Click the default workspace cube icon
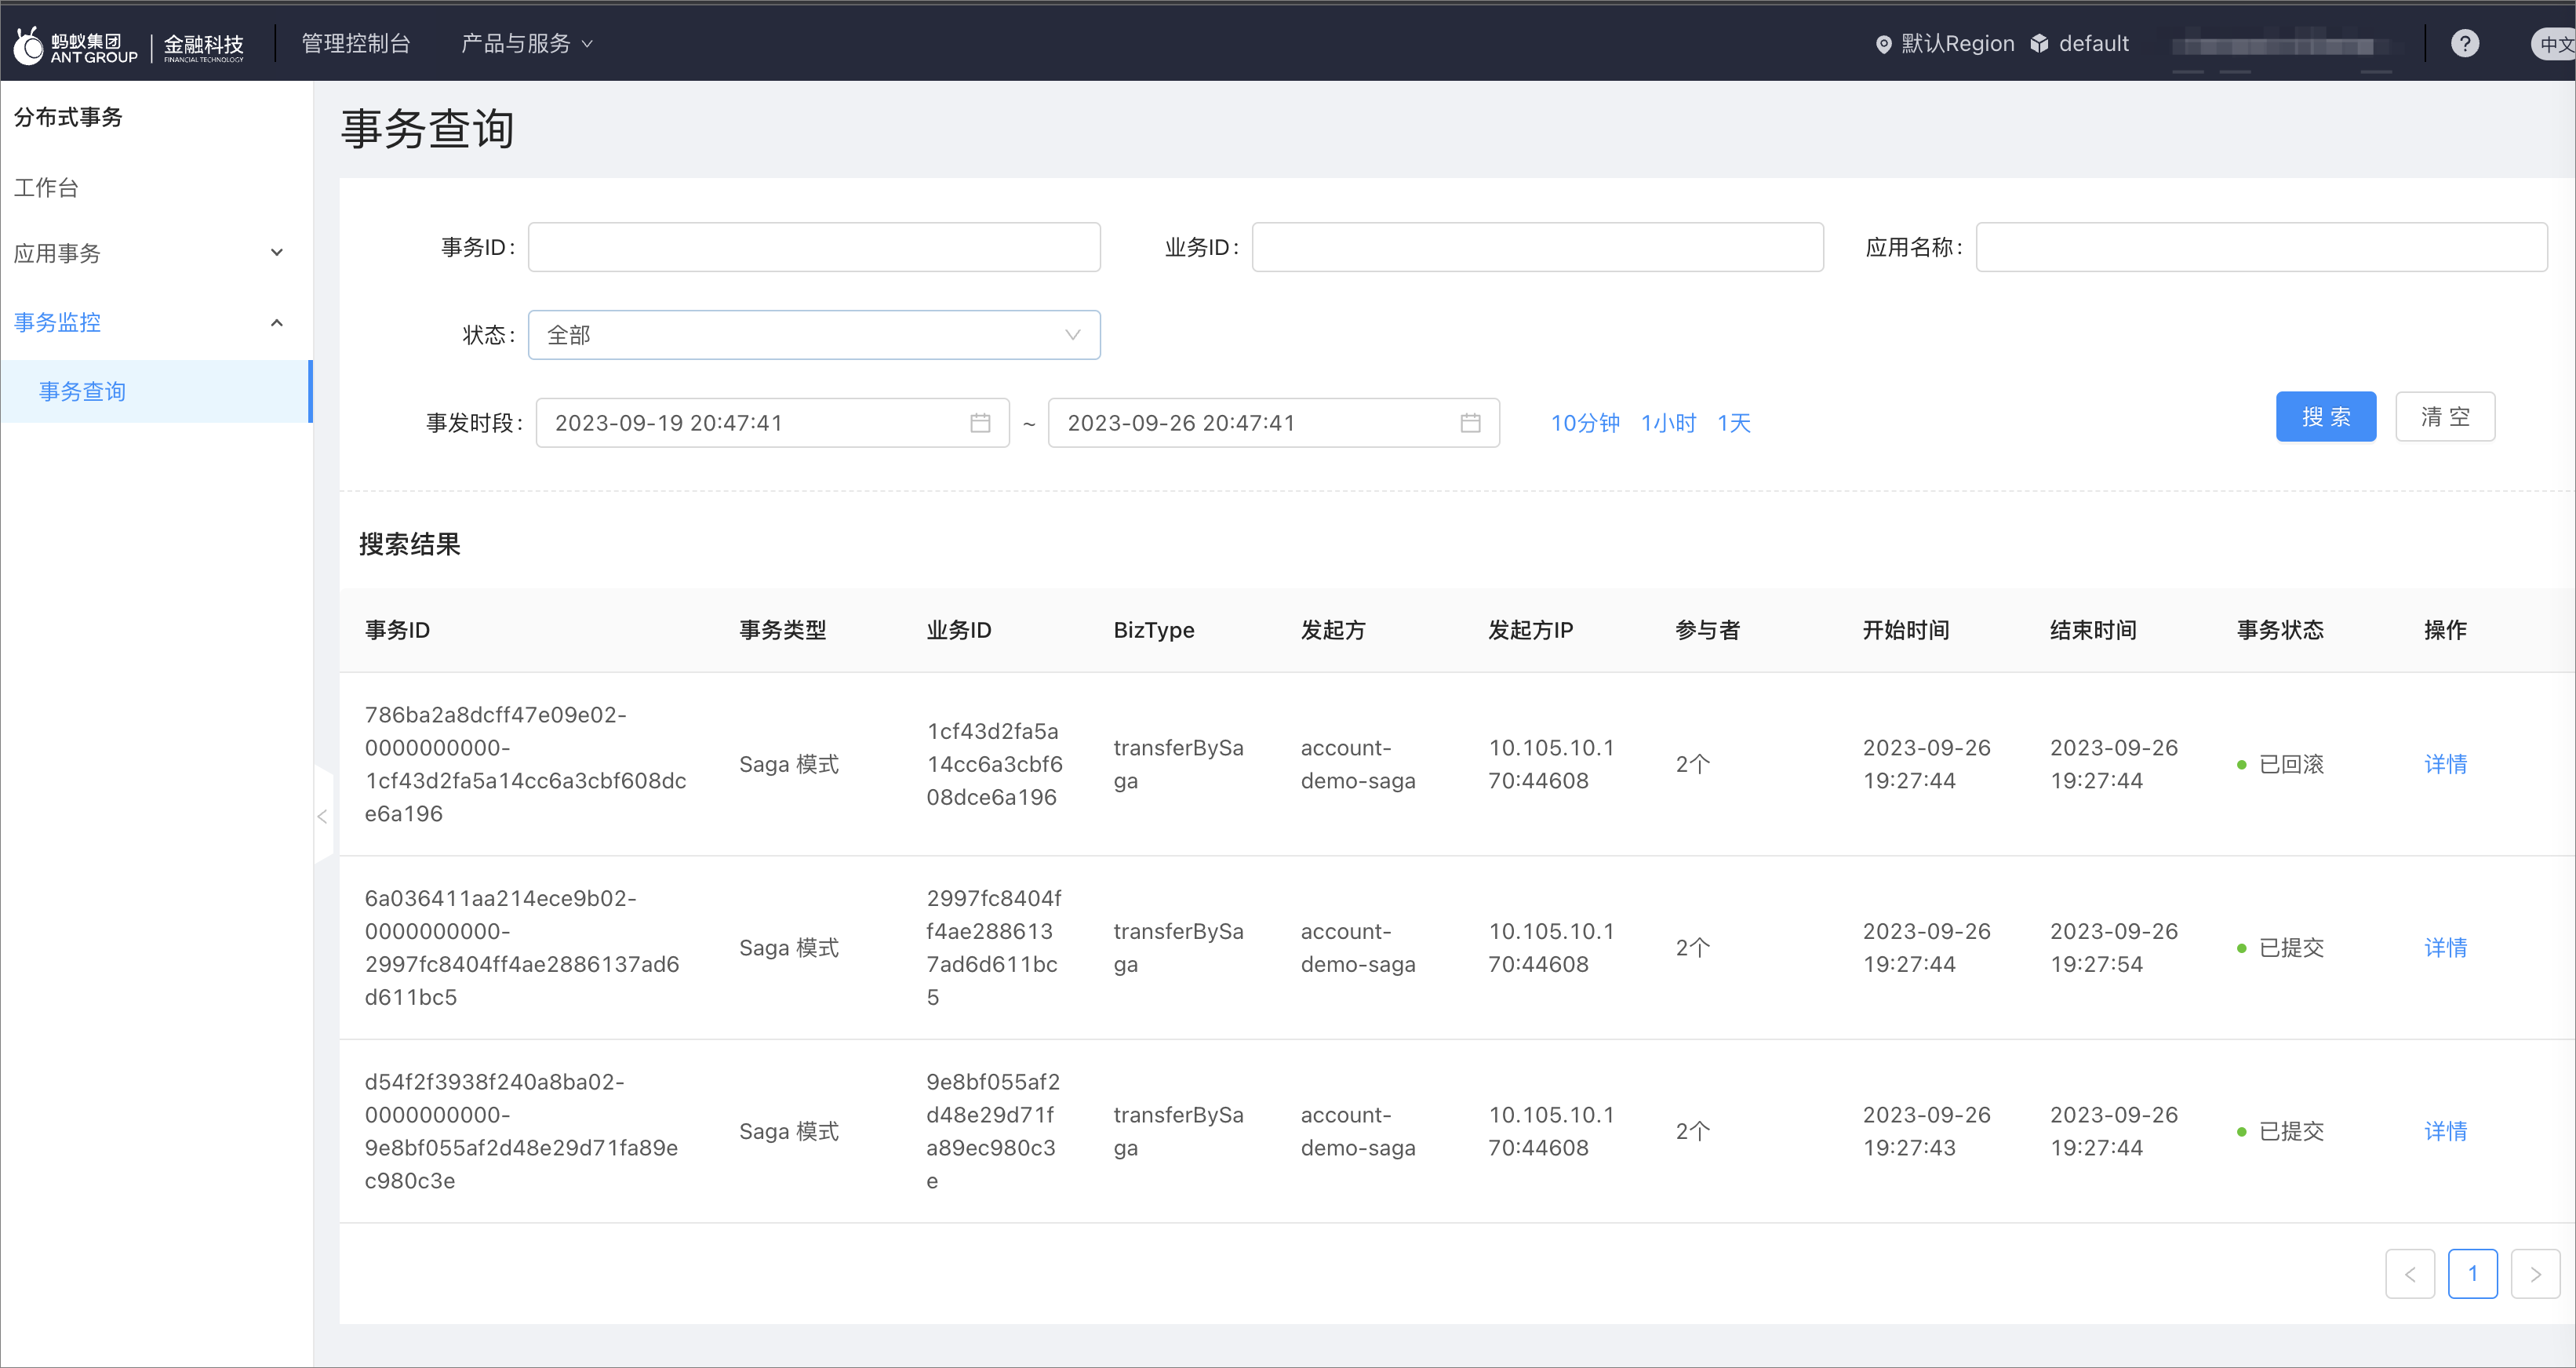The width and height of the screenshot is (2576, 1368). coord(2039,44)
